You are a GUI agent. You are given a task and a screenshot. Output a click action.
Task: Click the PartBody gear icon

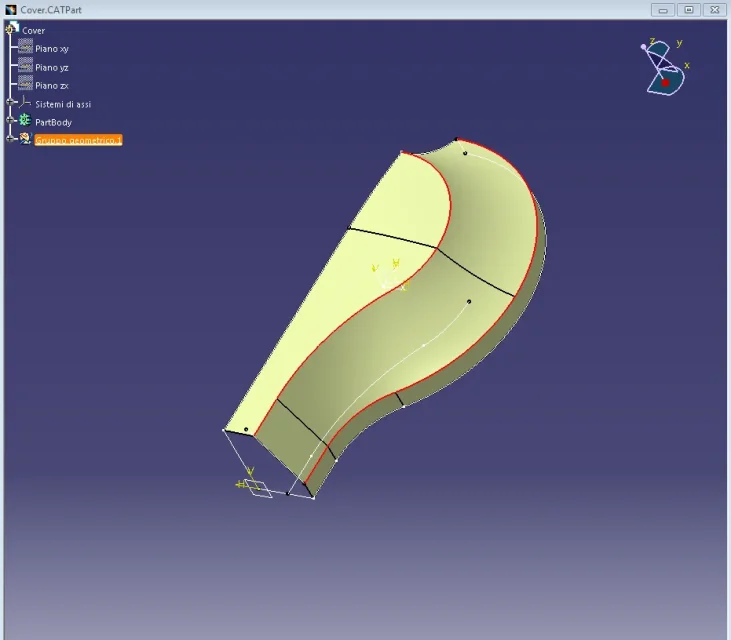click(x=25, y=120)
